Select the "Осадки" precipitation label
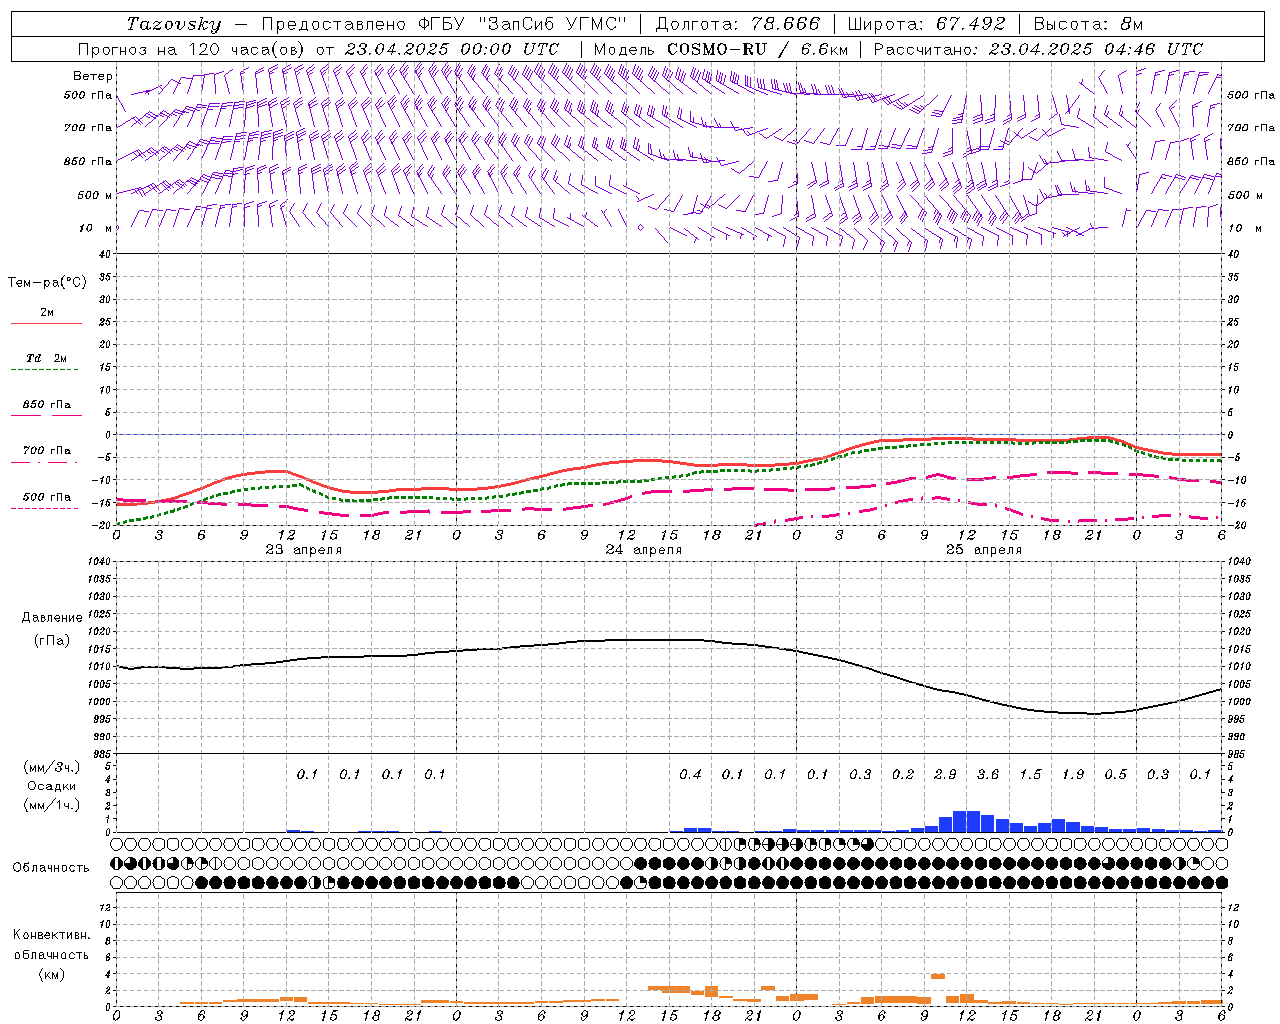Screen dimensions: 1280x1024 pyautogui.click(x=52, y=786)
